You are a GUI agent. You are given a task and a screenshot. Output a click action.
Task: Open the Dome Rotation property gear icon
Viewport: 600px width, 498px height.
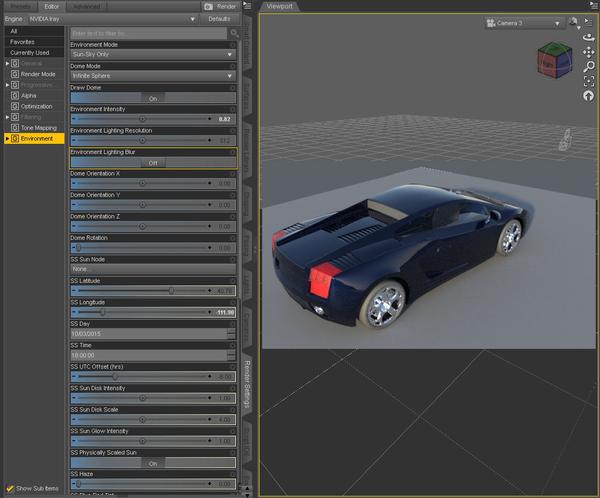pos(232,238)
